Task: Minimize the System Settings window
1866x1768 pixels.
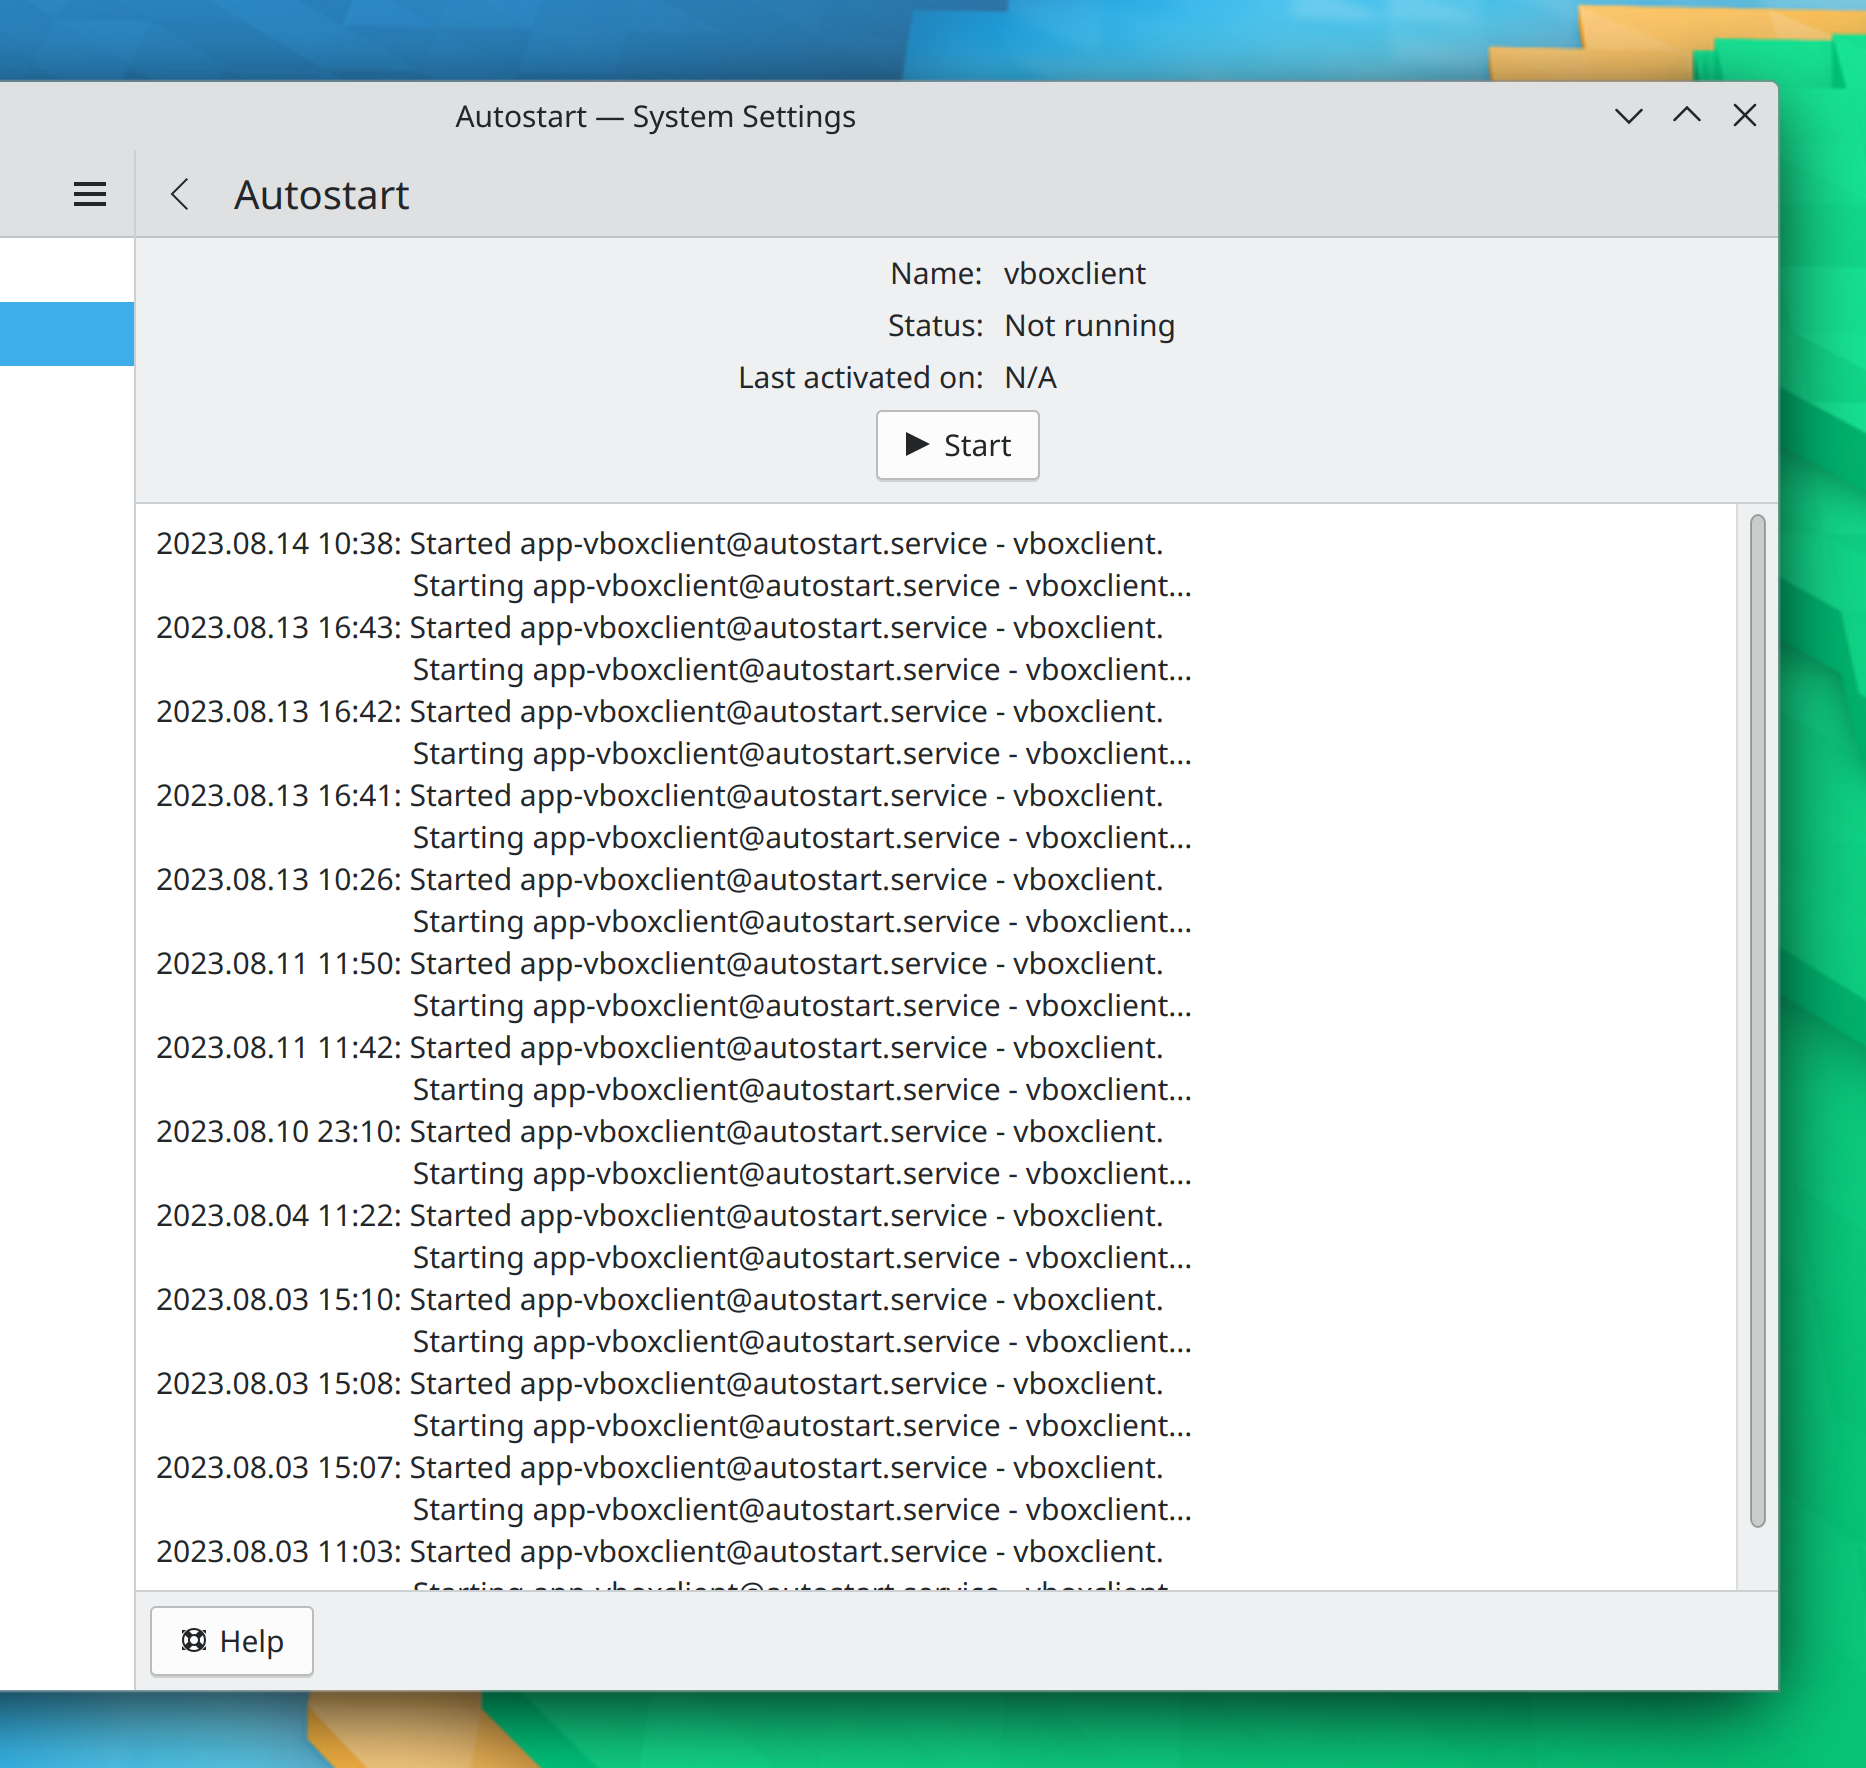Action: click(1629, 116)
